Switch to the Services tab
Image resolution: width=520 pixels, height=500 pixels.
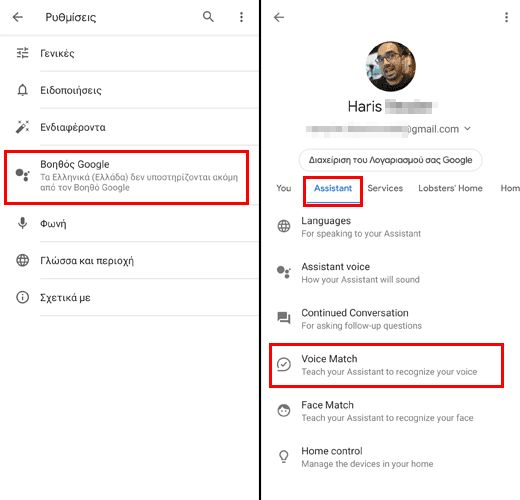point(385,188)
